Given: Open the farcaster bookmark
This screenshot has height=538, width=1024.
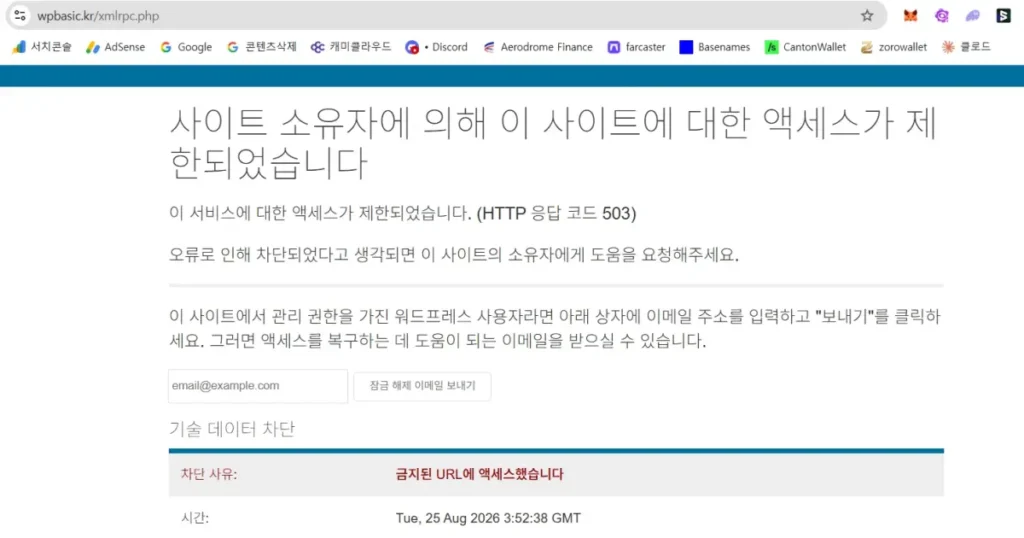Looking at the screenshot, I should [637, 47].
